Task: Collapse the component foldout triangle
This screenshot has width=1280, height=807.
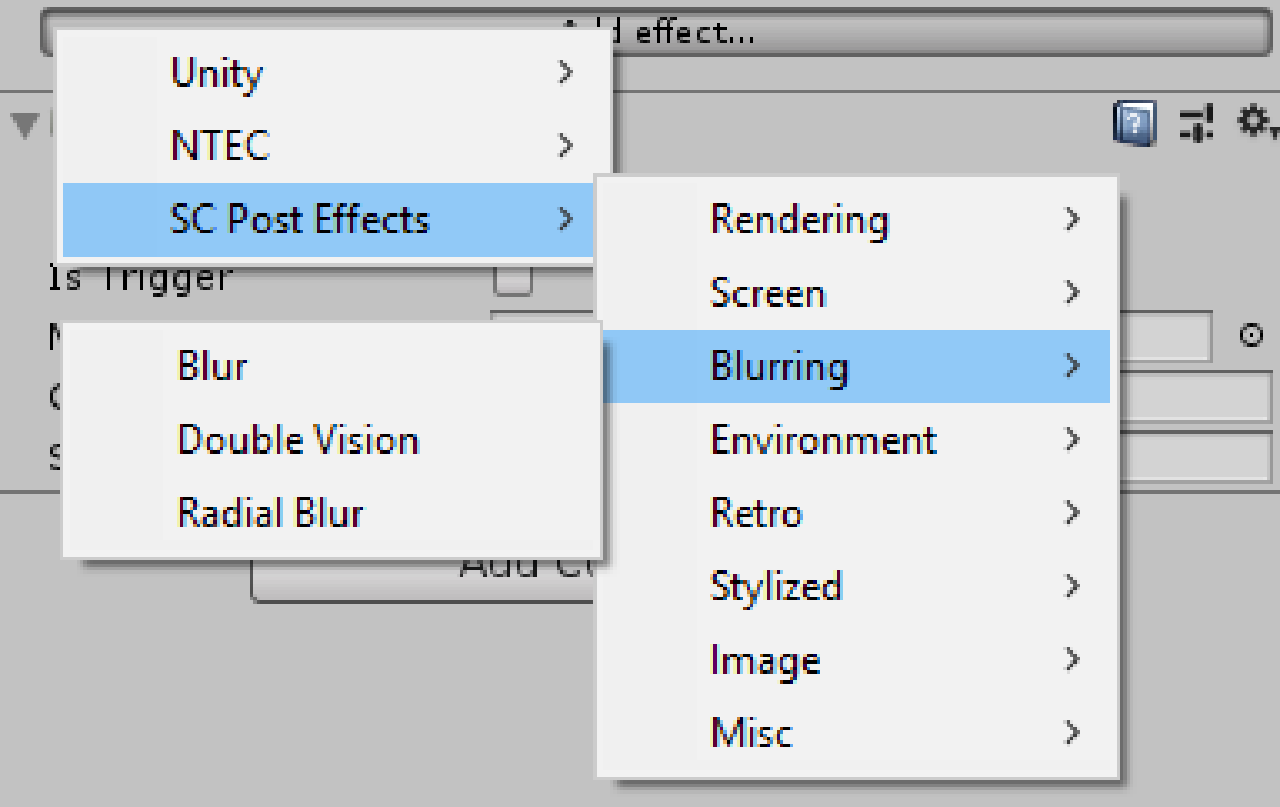Action: tap(25, 125)
